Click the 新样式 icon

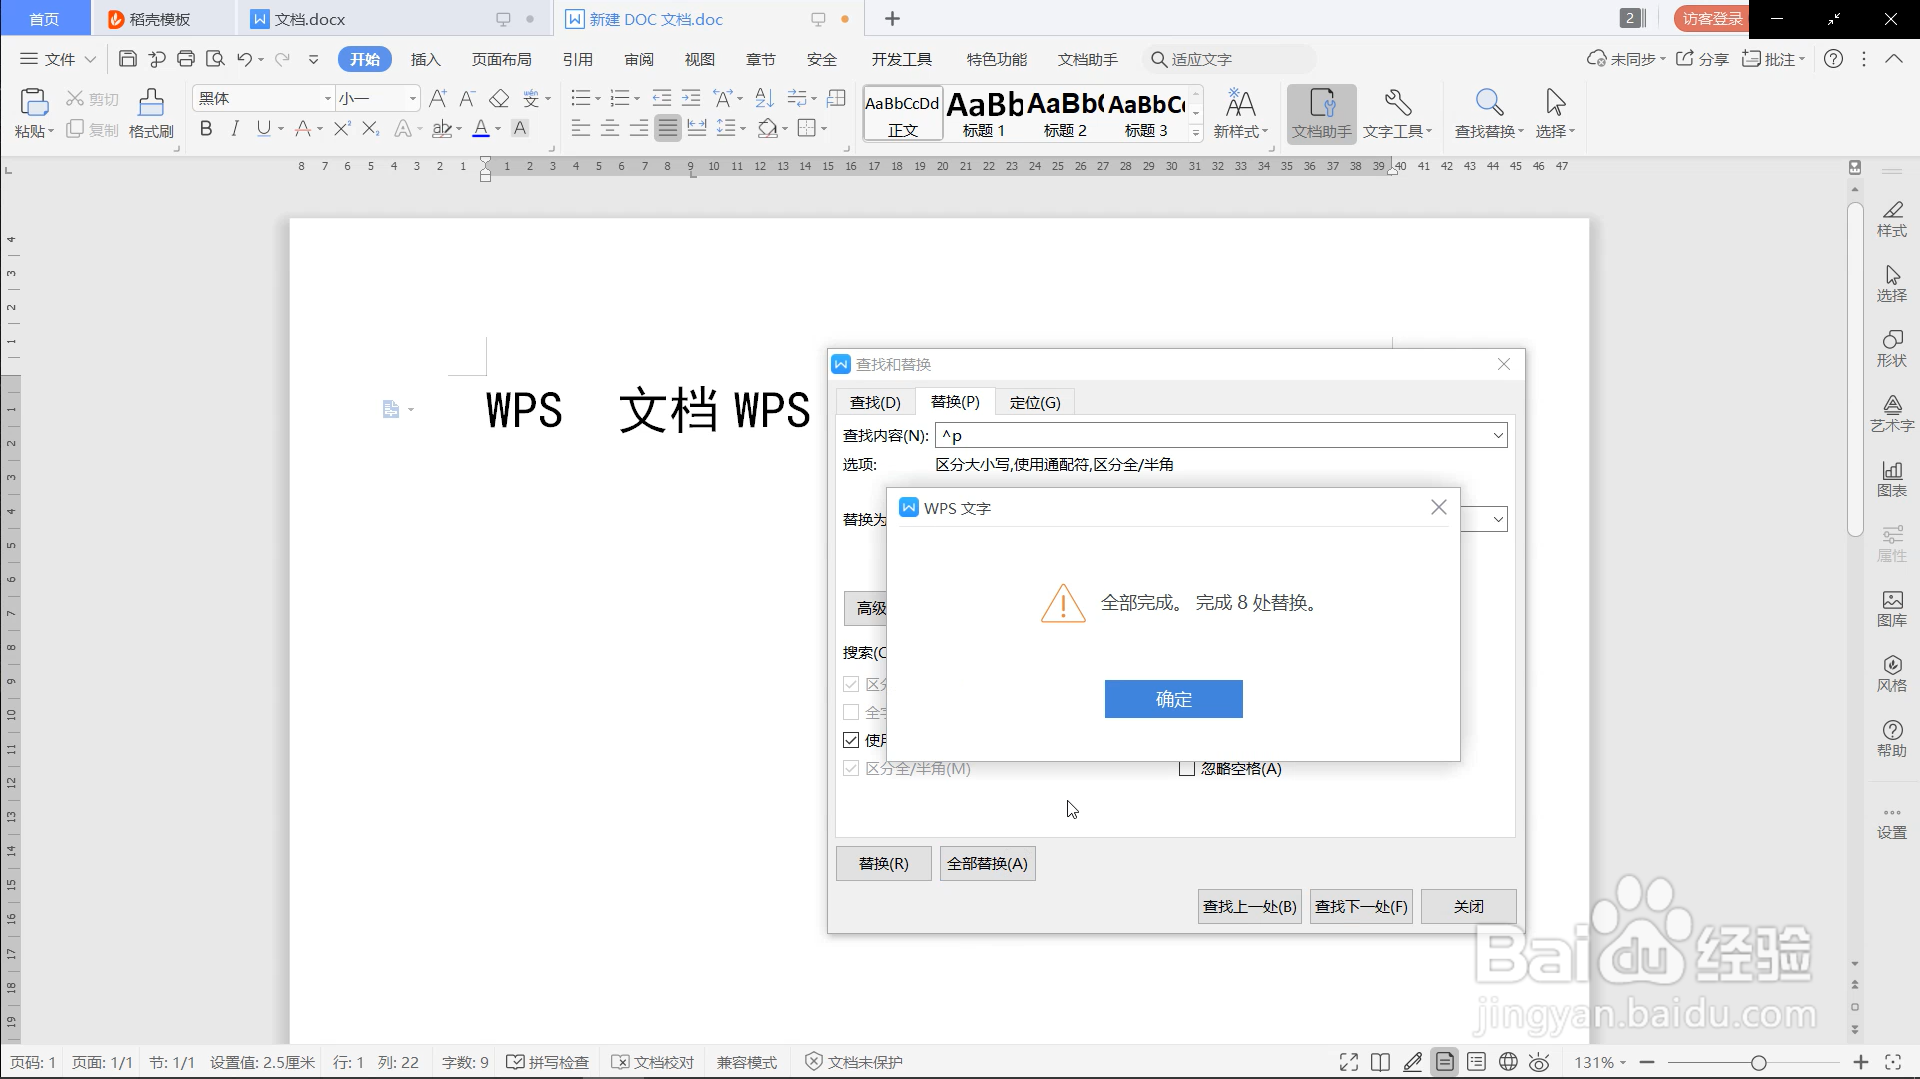[x=1240, y=110]
